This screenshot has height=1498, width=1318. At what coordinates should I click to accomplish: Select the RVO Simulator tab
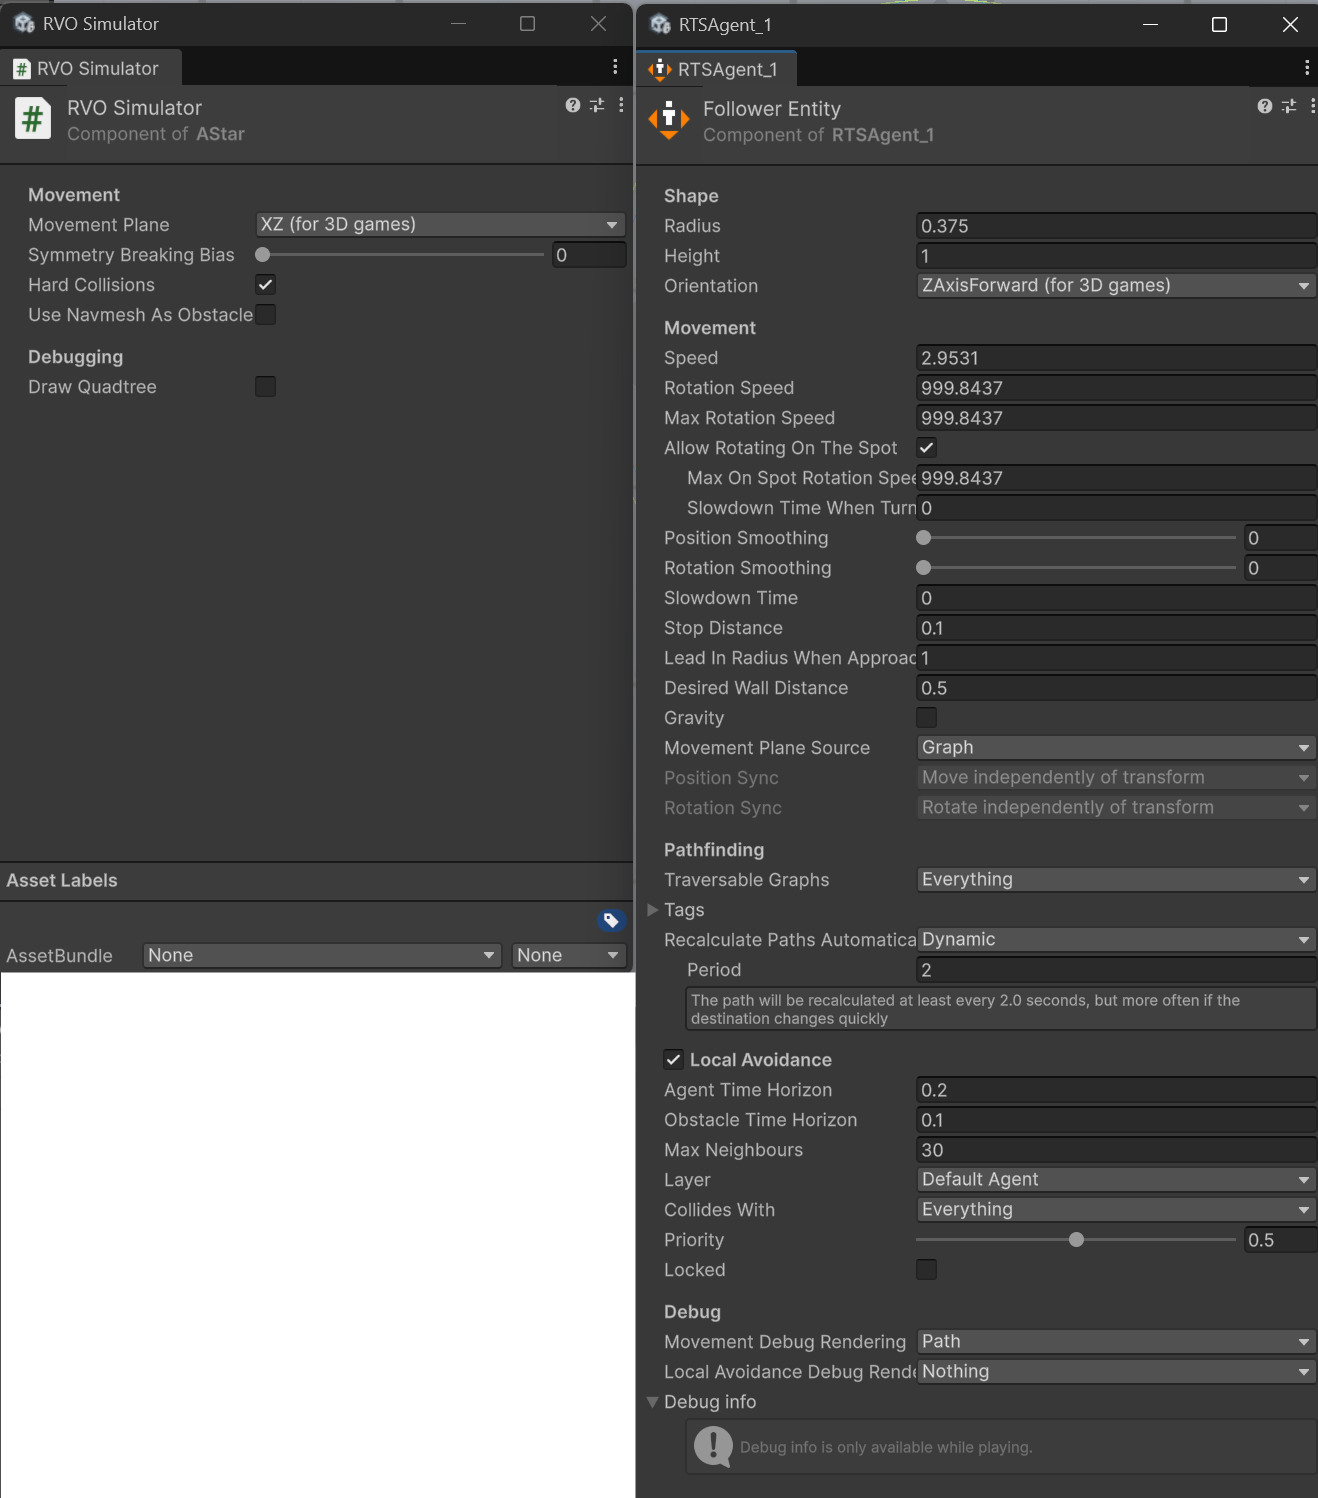click(x=90, y=68)
